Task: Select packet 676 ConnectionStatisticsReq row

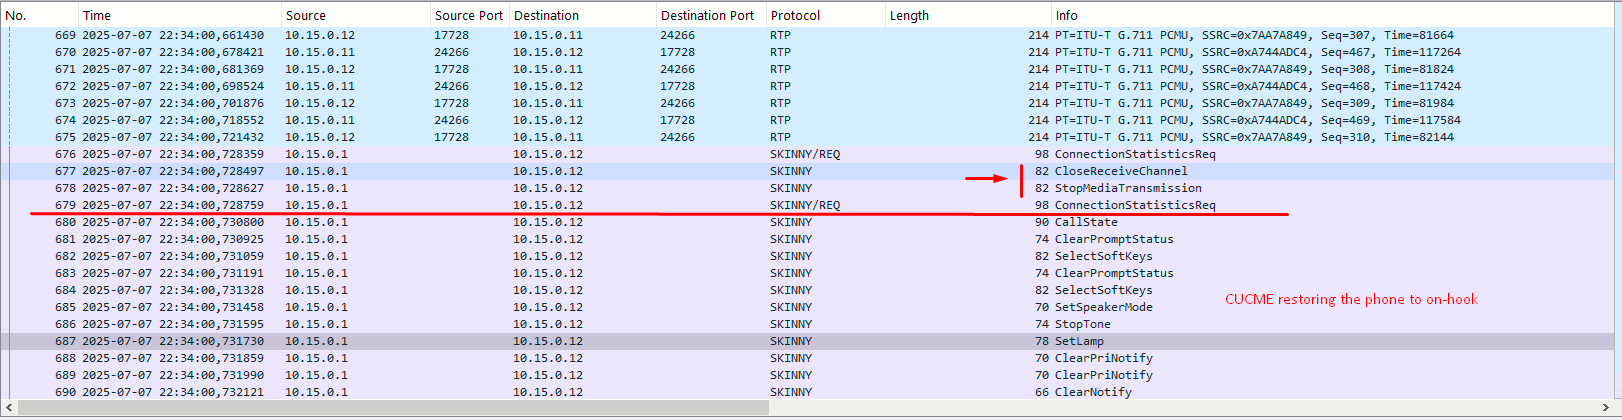Action: [x=810, y=154]
